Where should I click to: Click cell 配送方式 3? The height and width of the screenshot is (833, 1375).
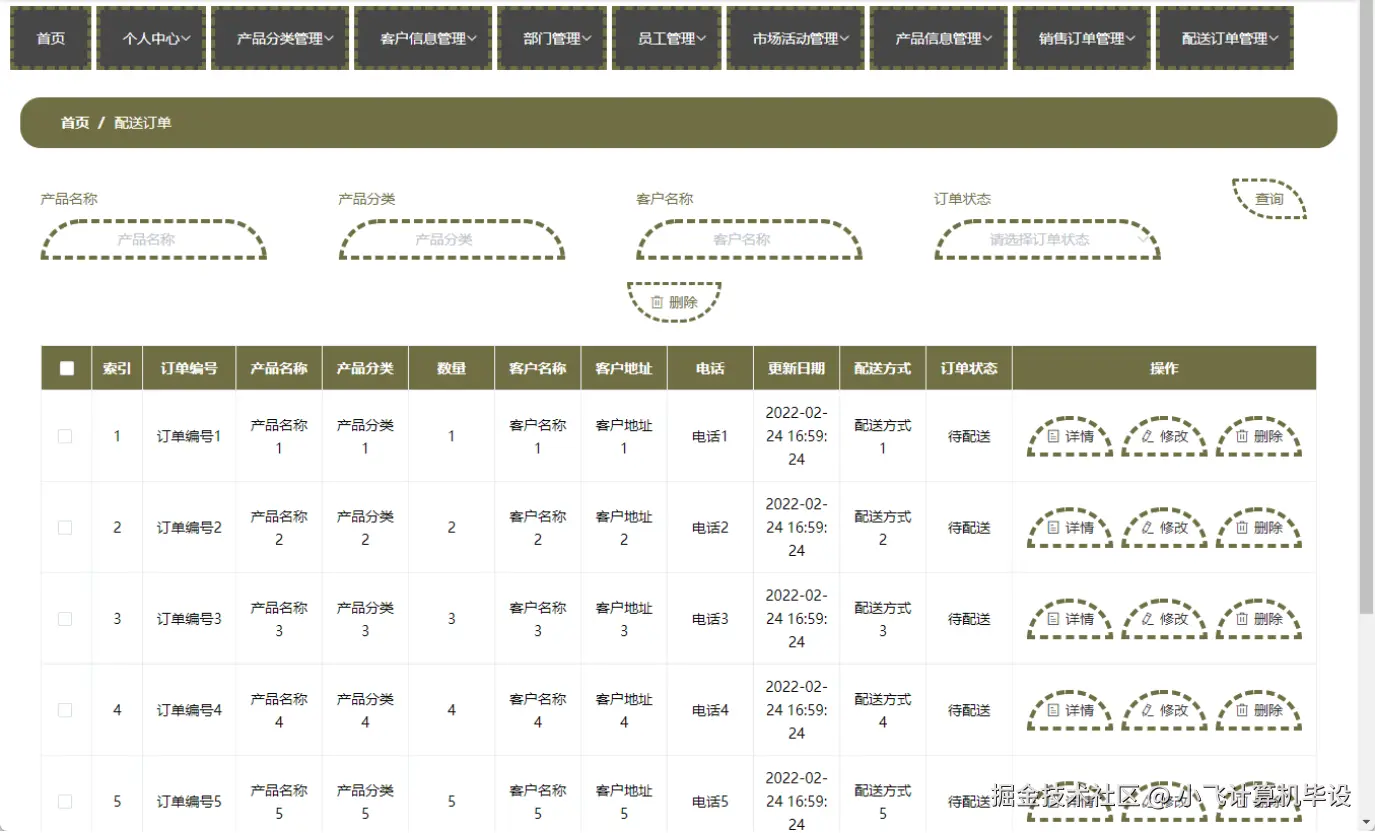coord(883,619)
